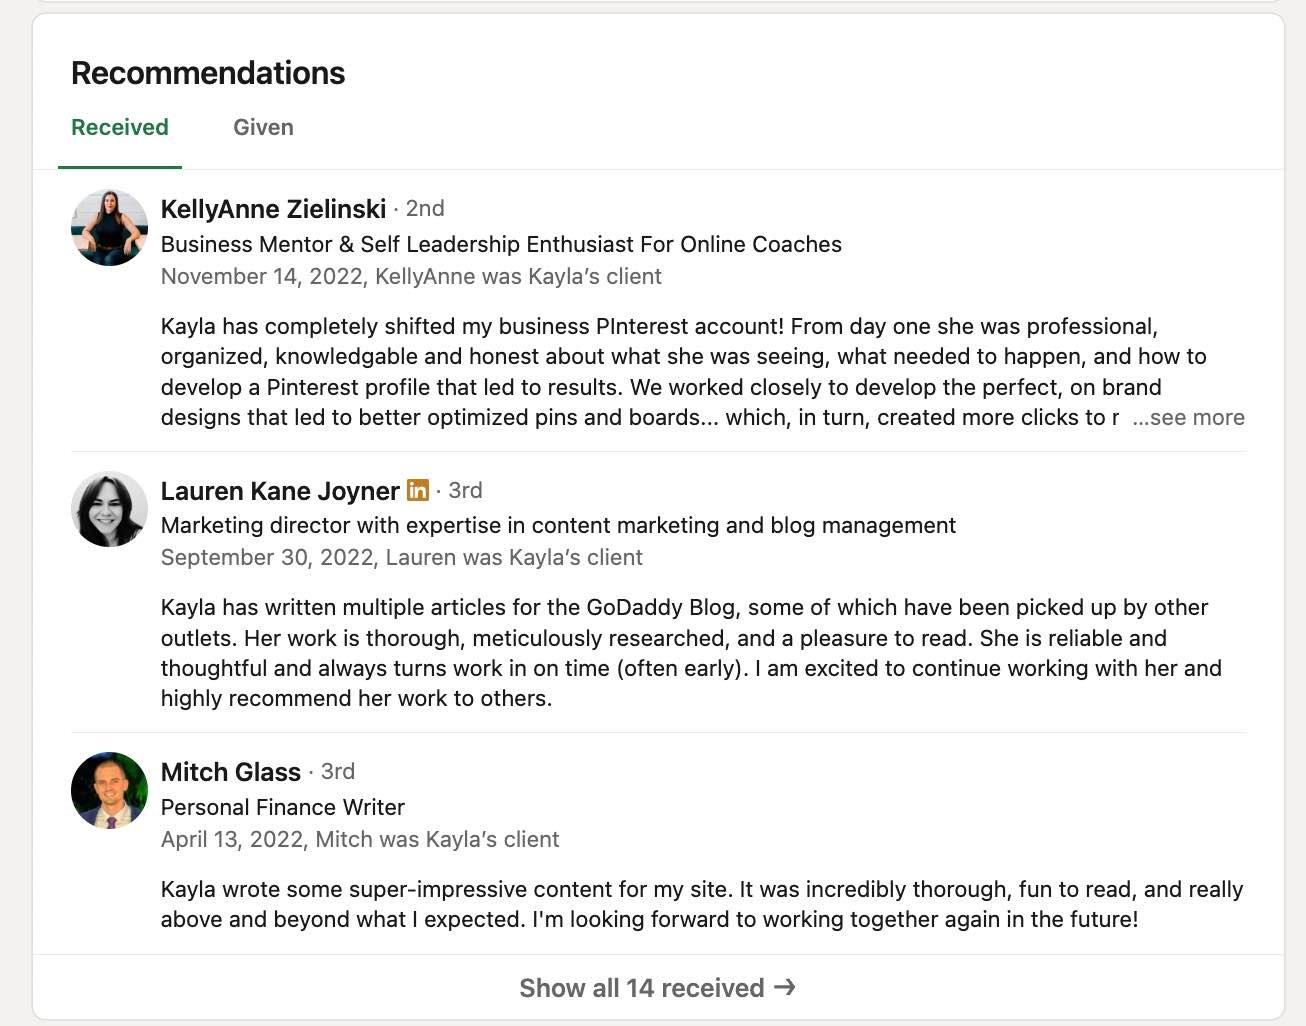Click the Recommendations section heading
Screen dimensions: 1306x1026
(208, 73)
